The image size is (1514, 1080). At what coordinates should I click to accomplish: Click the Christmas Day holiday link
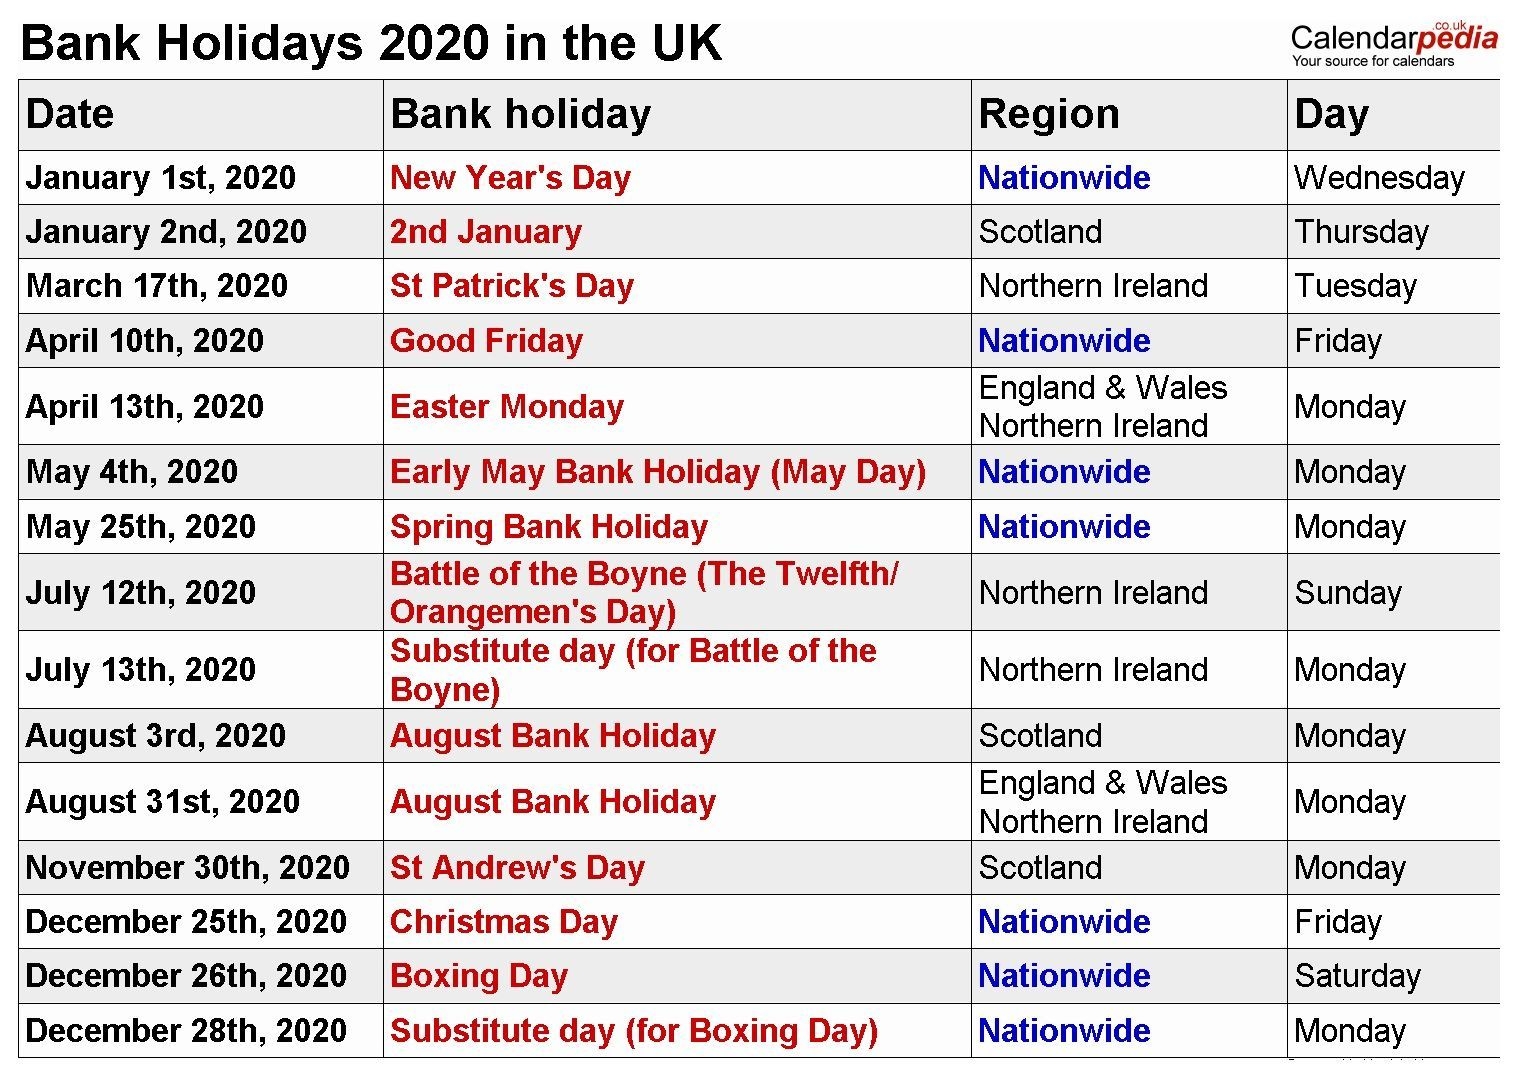click(x=504, y=922)
